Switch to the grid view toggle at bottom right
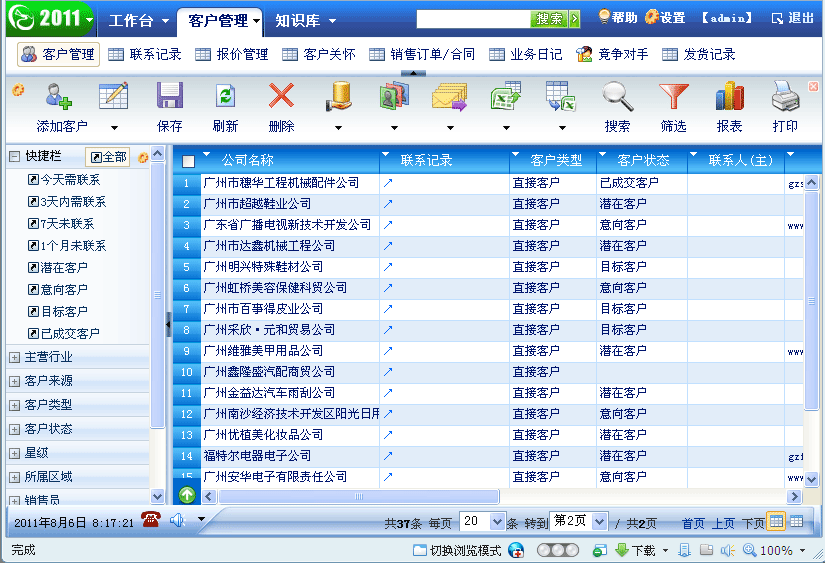The width and height of the screenshot is (825, 563). (797, 521)
